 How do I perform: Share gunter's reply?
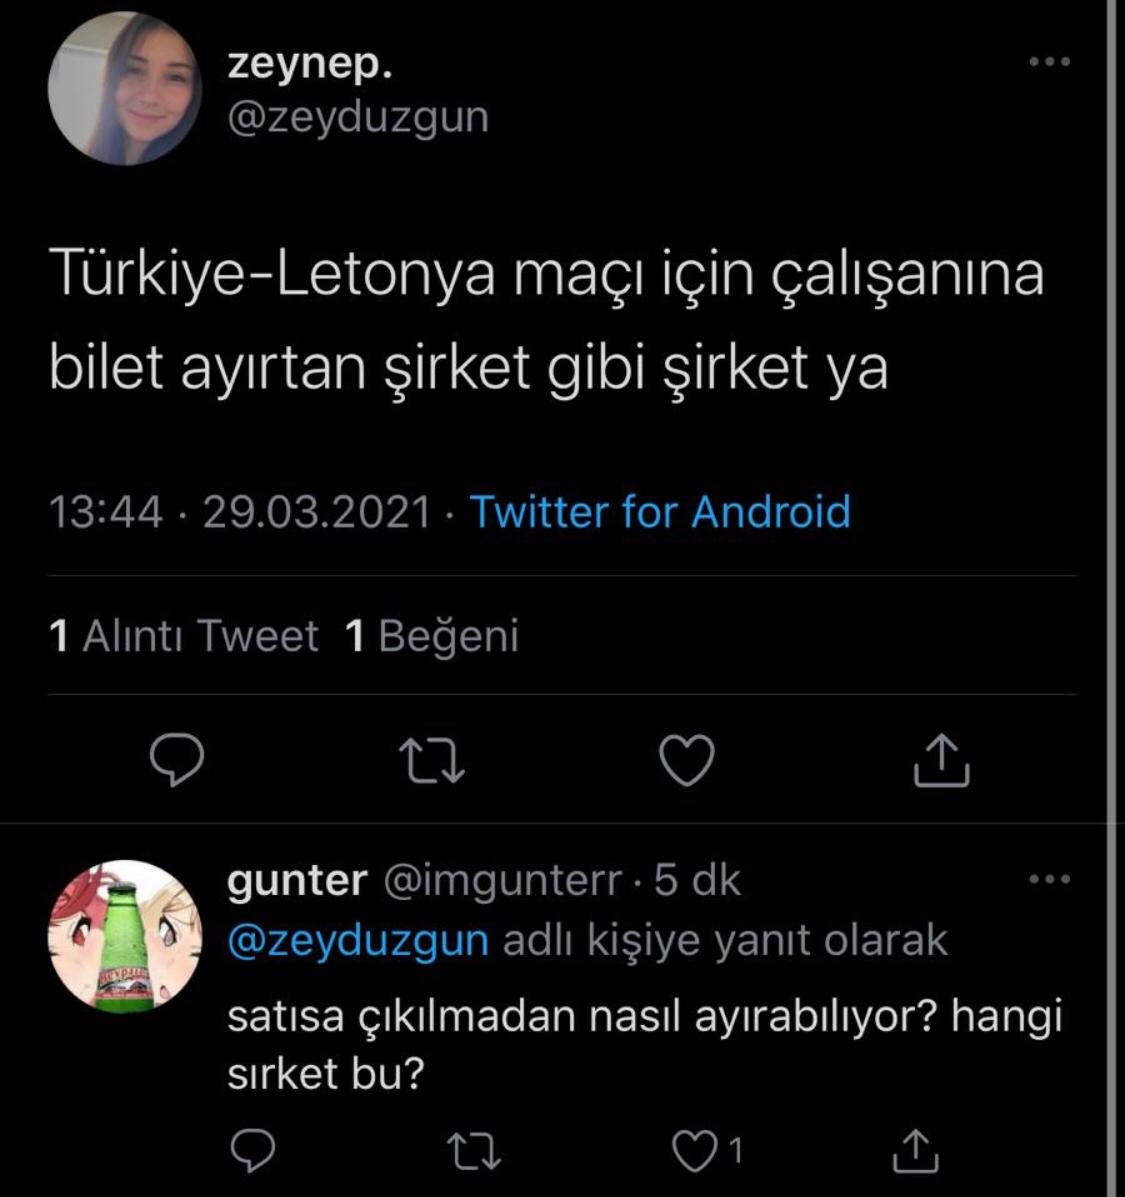click(x=914, y=1151)
